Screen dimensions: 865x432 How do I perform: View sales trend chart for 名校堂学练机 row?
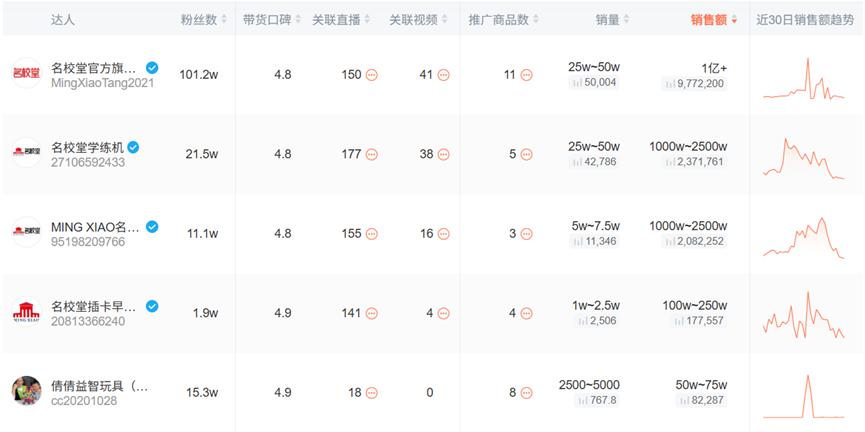tap(804, 159)
